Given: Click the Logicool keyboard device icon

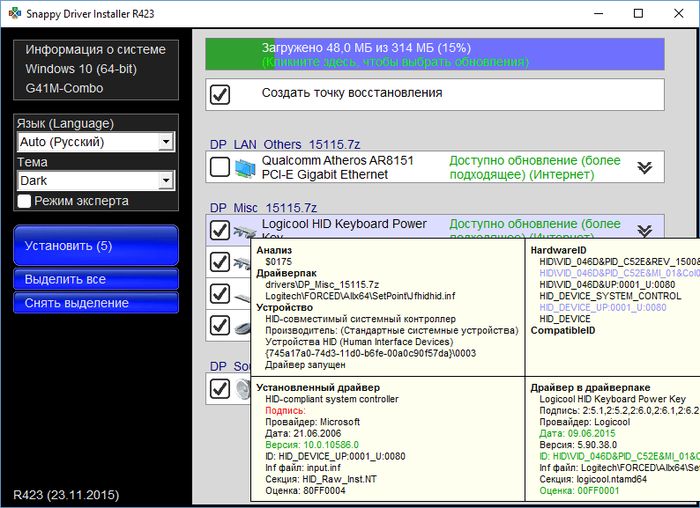Looking at the screenshot, I should [x=244, y=231].
